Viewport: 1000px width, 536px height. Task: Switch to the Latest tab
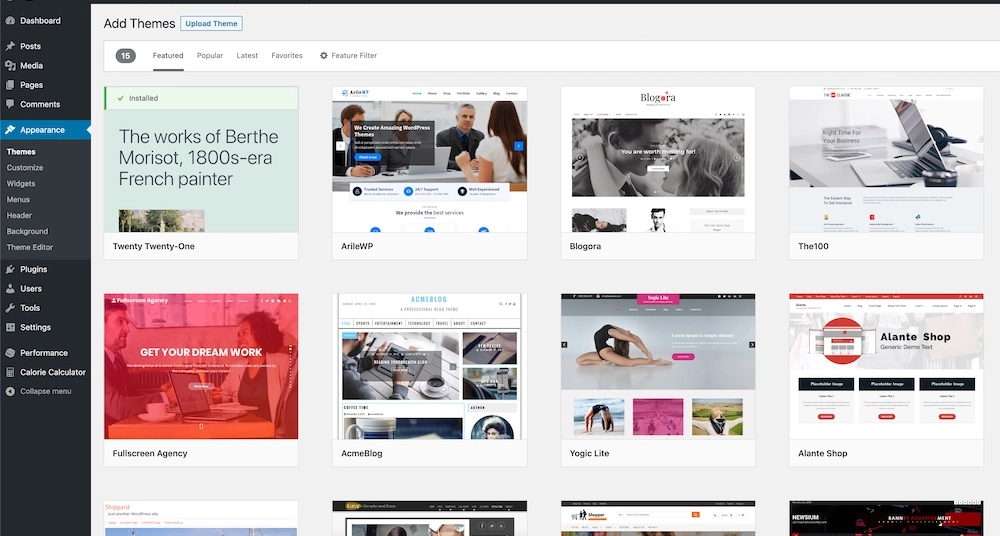(247, 56)
